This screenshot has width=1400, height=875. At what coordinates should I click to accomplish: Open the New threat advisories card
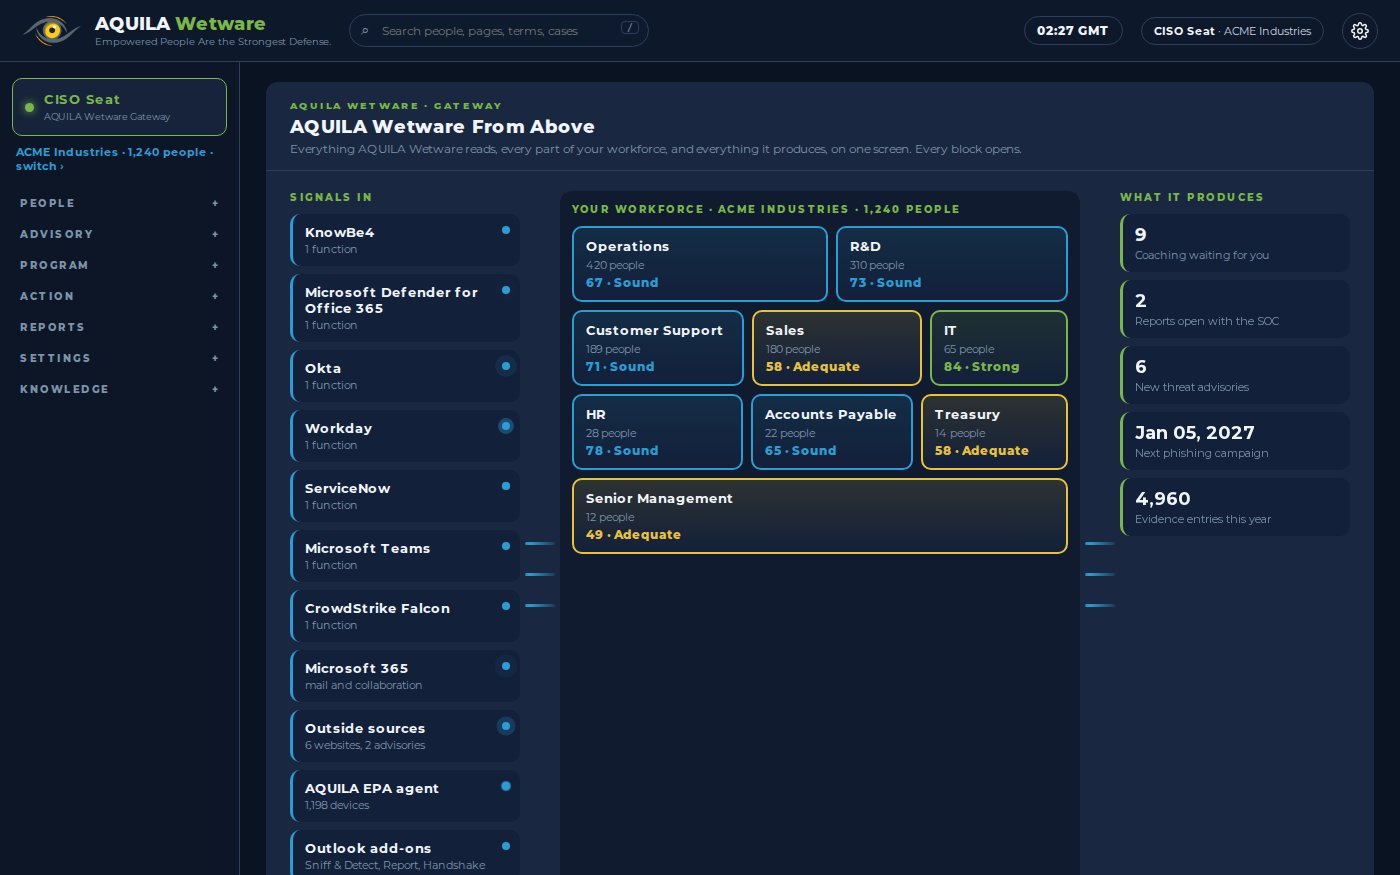pyautogui.click(x=1235, y=375)
